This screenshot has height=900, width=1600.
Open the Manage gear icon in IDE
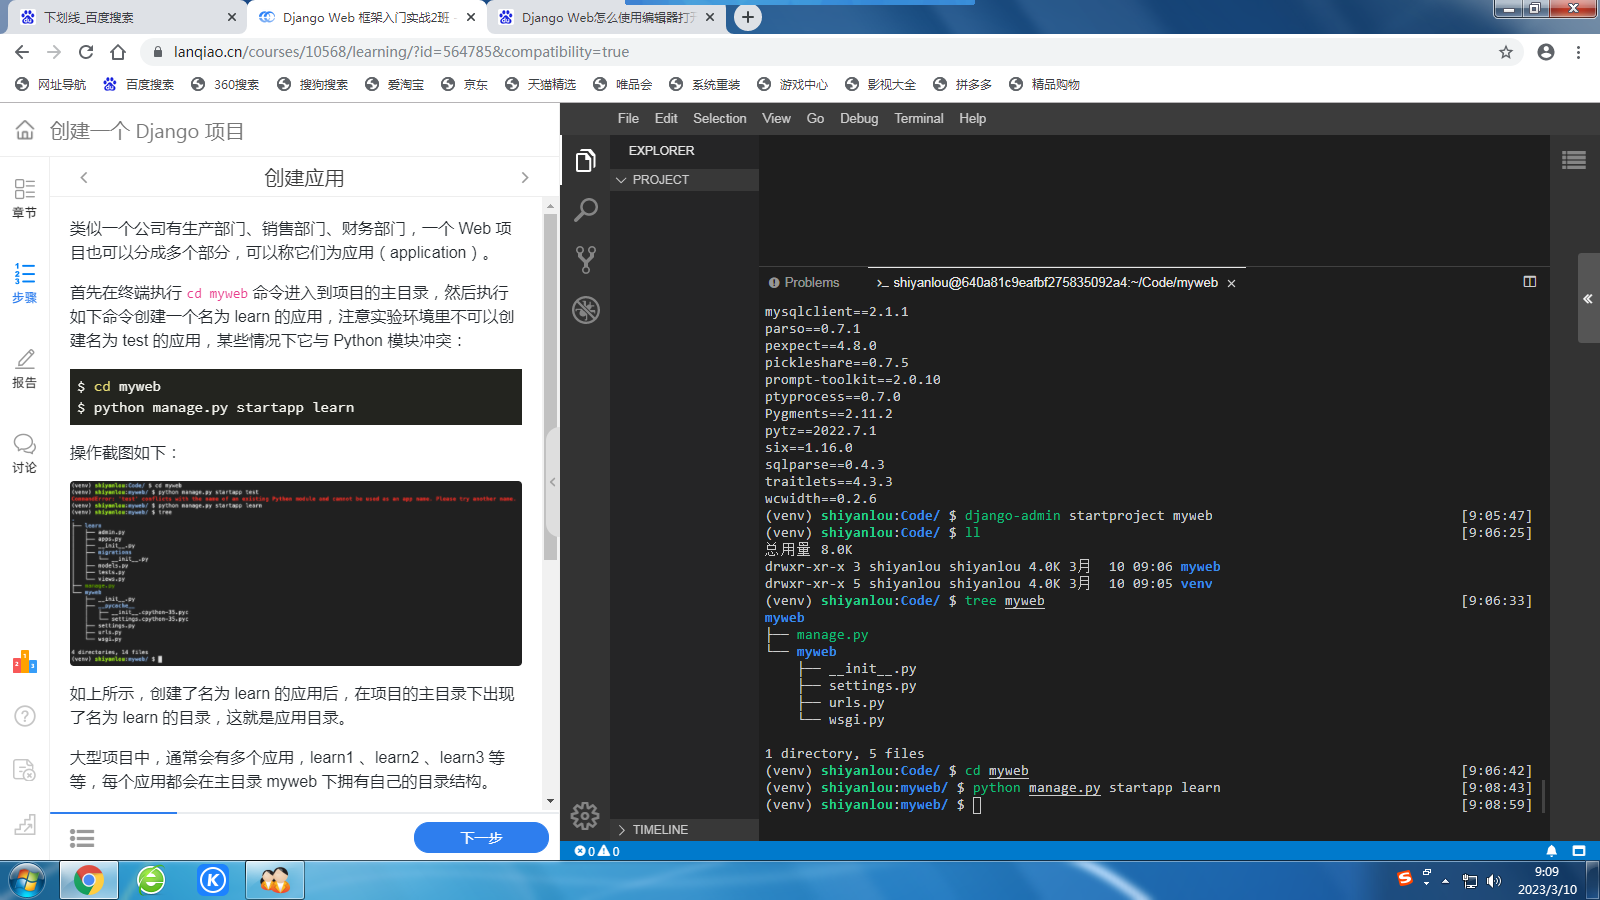point(585,816)
